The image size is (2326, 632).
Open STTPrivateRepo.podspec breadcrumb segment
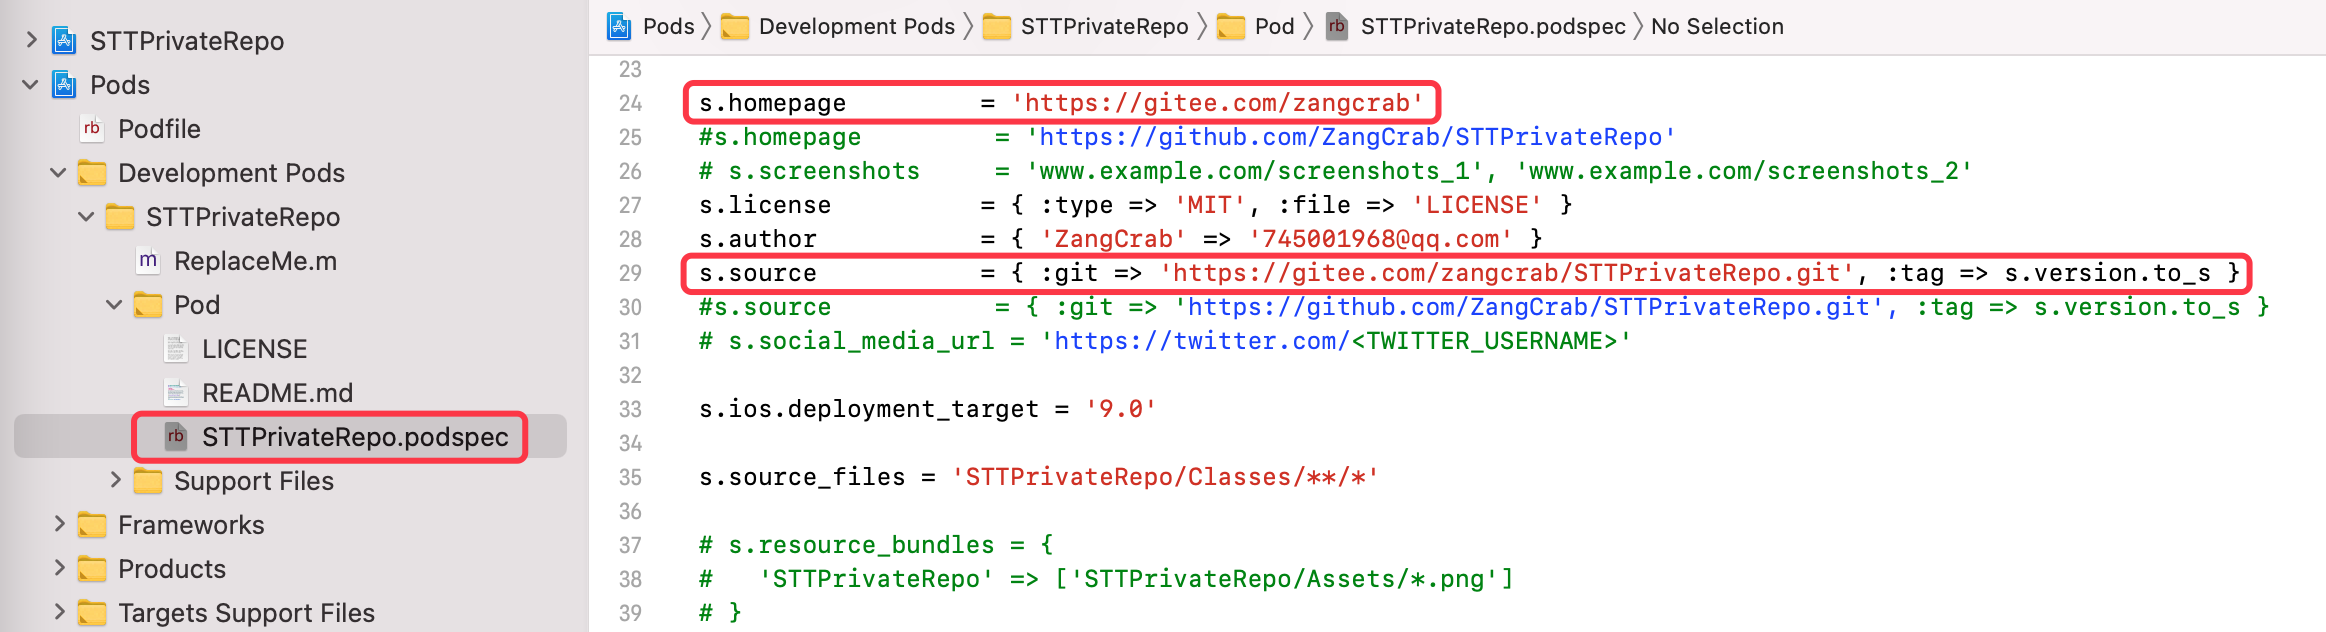pos(1493,27)
